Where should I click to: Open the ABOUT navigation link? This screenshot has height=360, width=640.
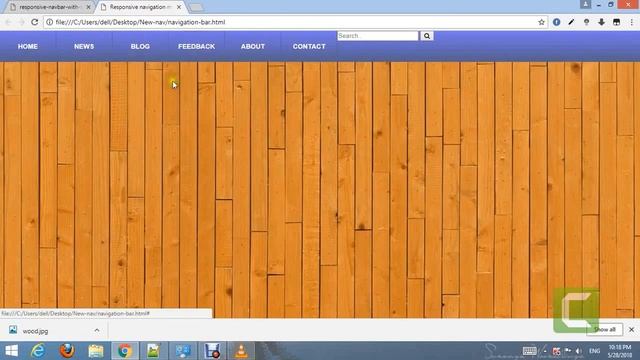click(253, 47)
